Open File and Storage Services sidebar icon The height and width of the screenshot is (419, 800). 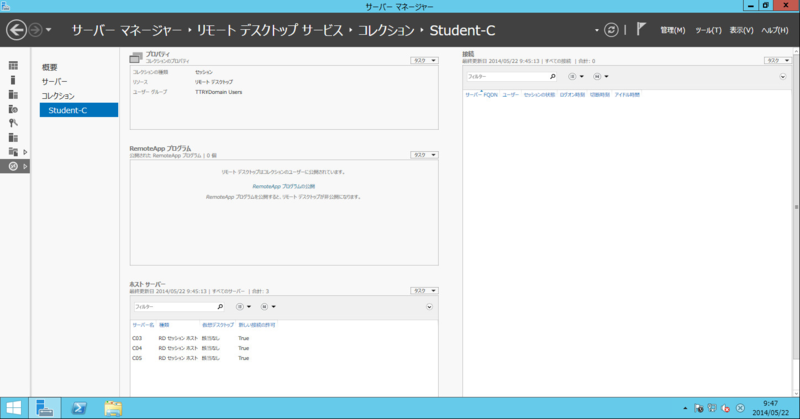point(13,152)
